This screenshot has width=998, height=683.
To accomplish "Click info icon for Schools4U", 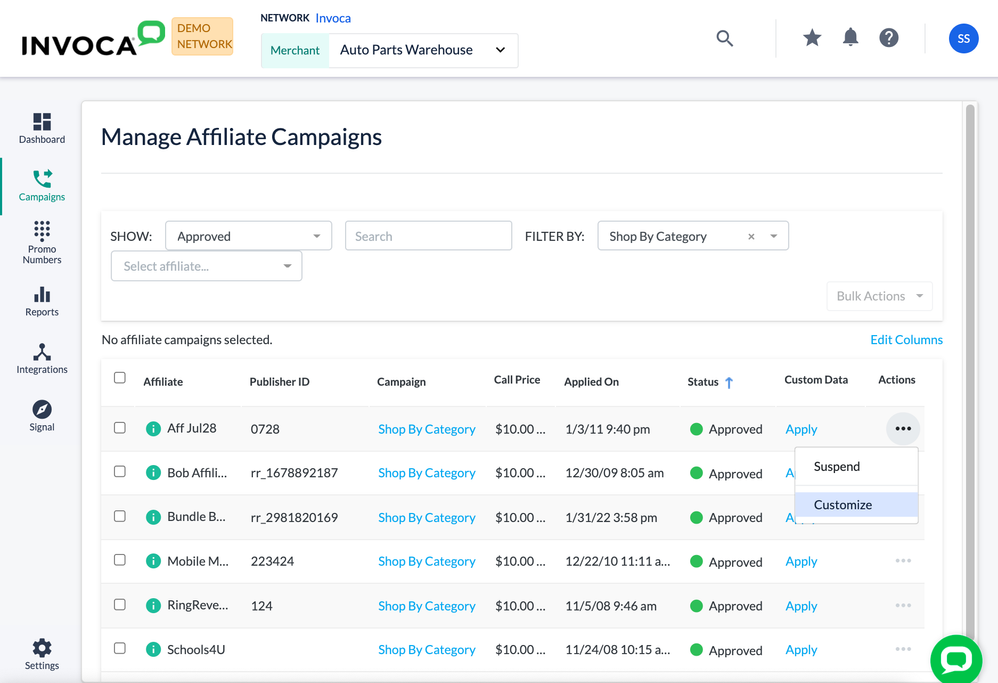I will 153,649.
